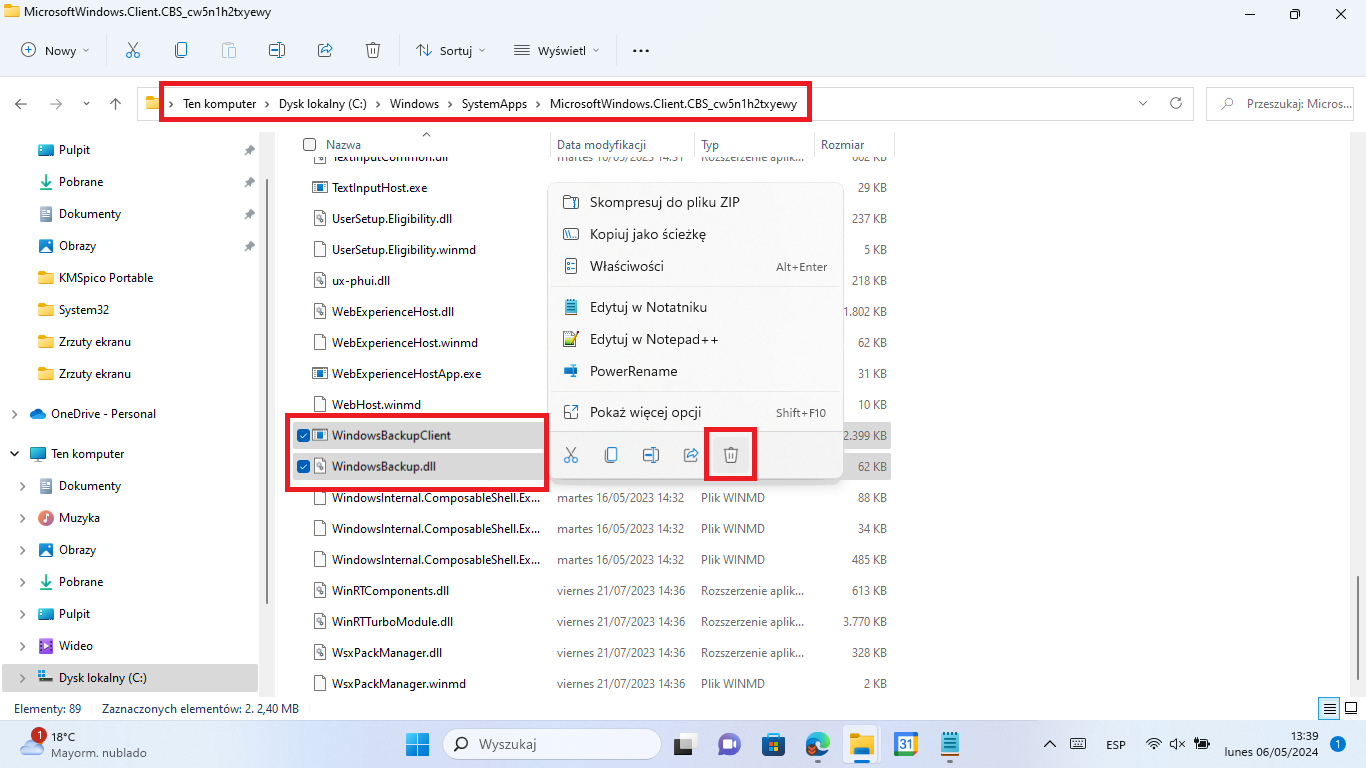Select the file WebExperienceHostApp.exe
Image resolution: width=1366 pixels, height=768 pixels.
[406, 373]
